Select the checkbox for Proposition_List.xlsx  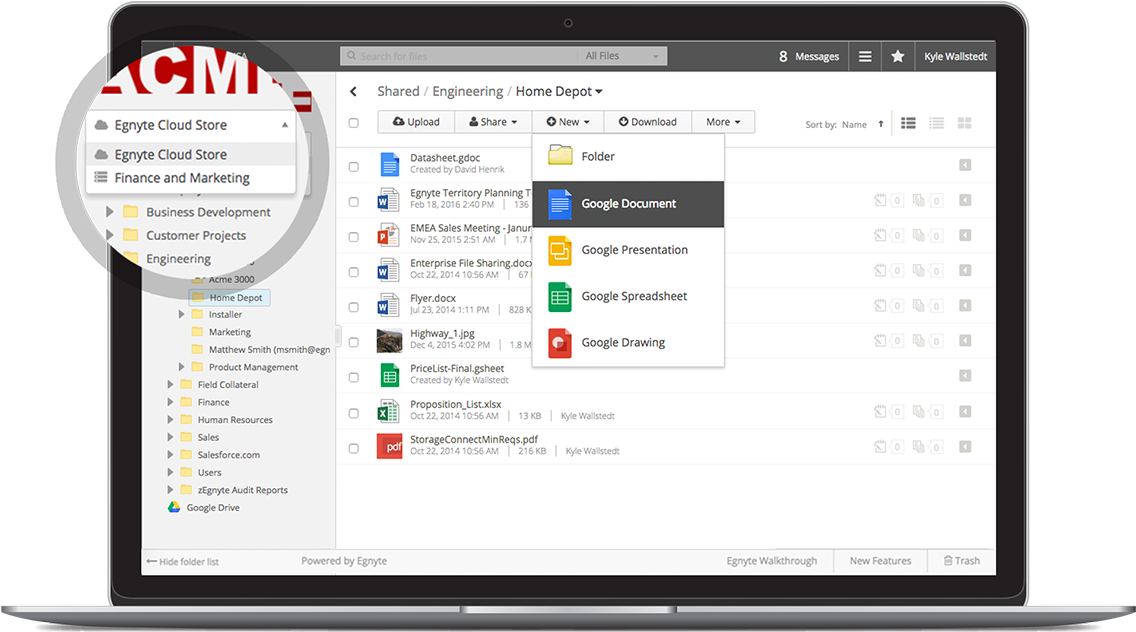pos(353,413)
